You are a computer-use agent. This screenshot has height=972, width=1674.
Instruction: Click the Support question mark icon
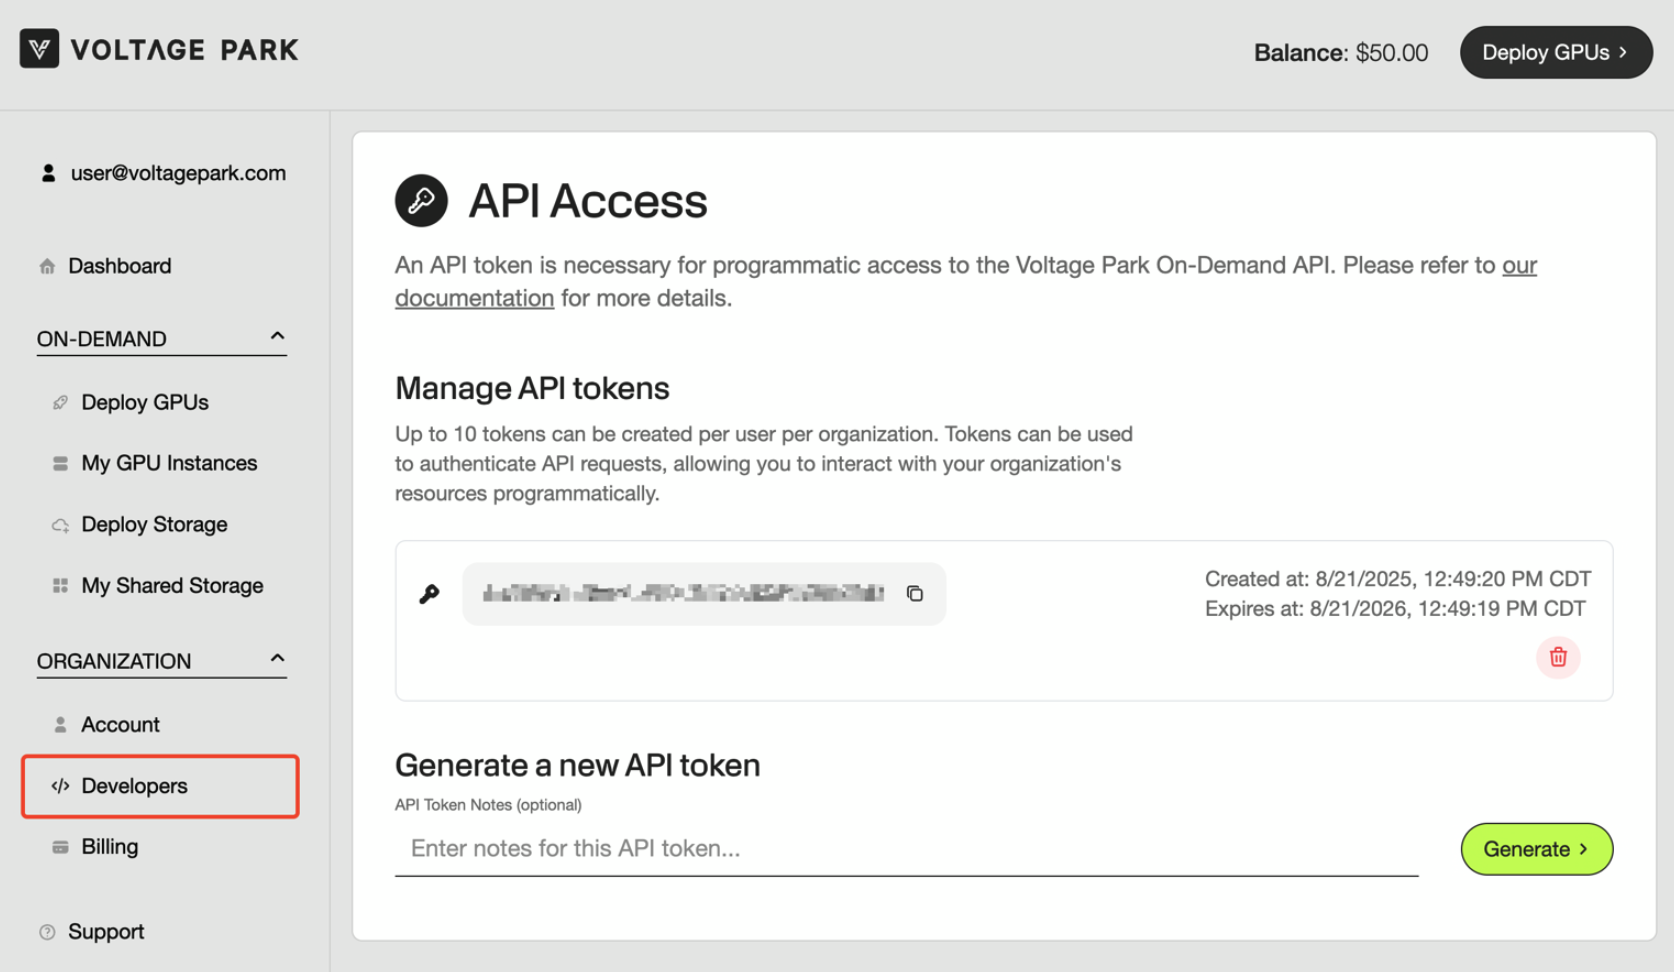47,932
